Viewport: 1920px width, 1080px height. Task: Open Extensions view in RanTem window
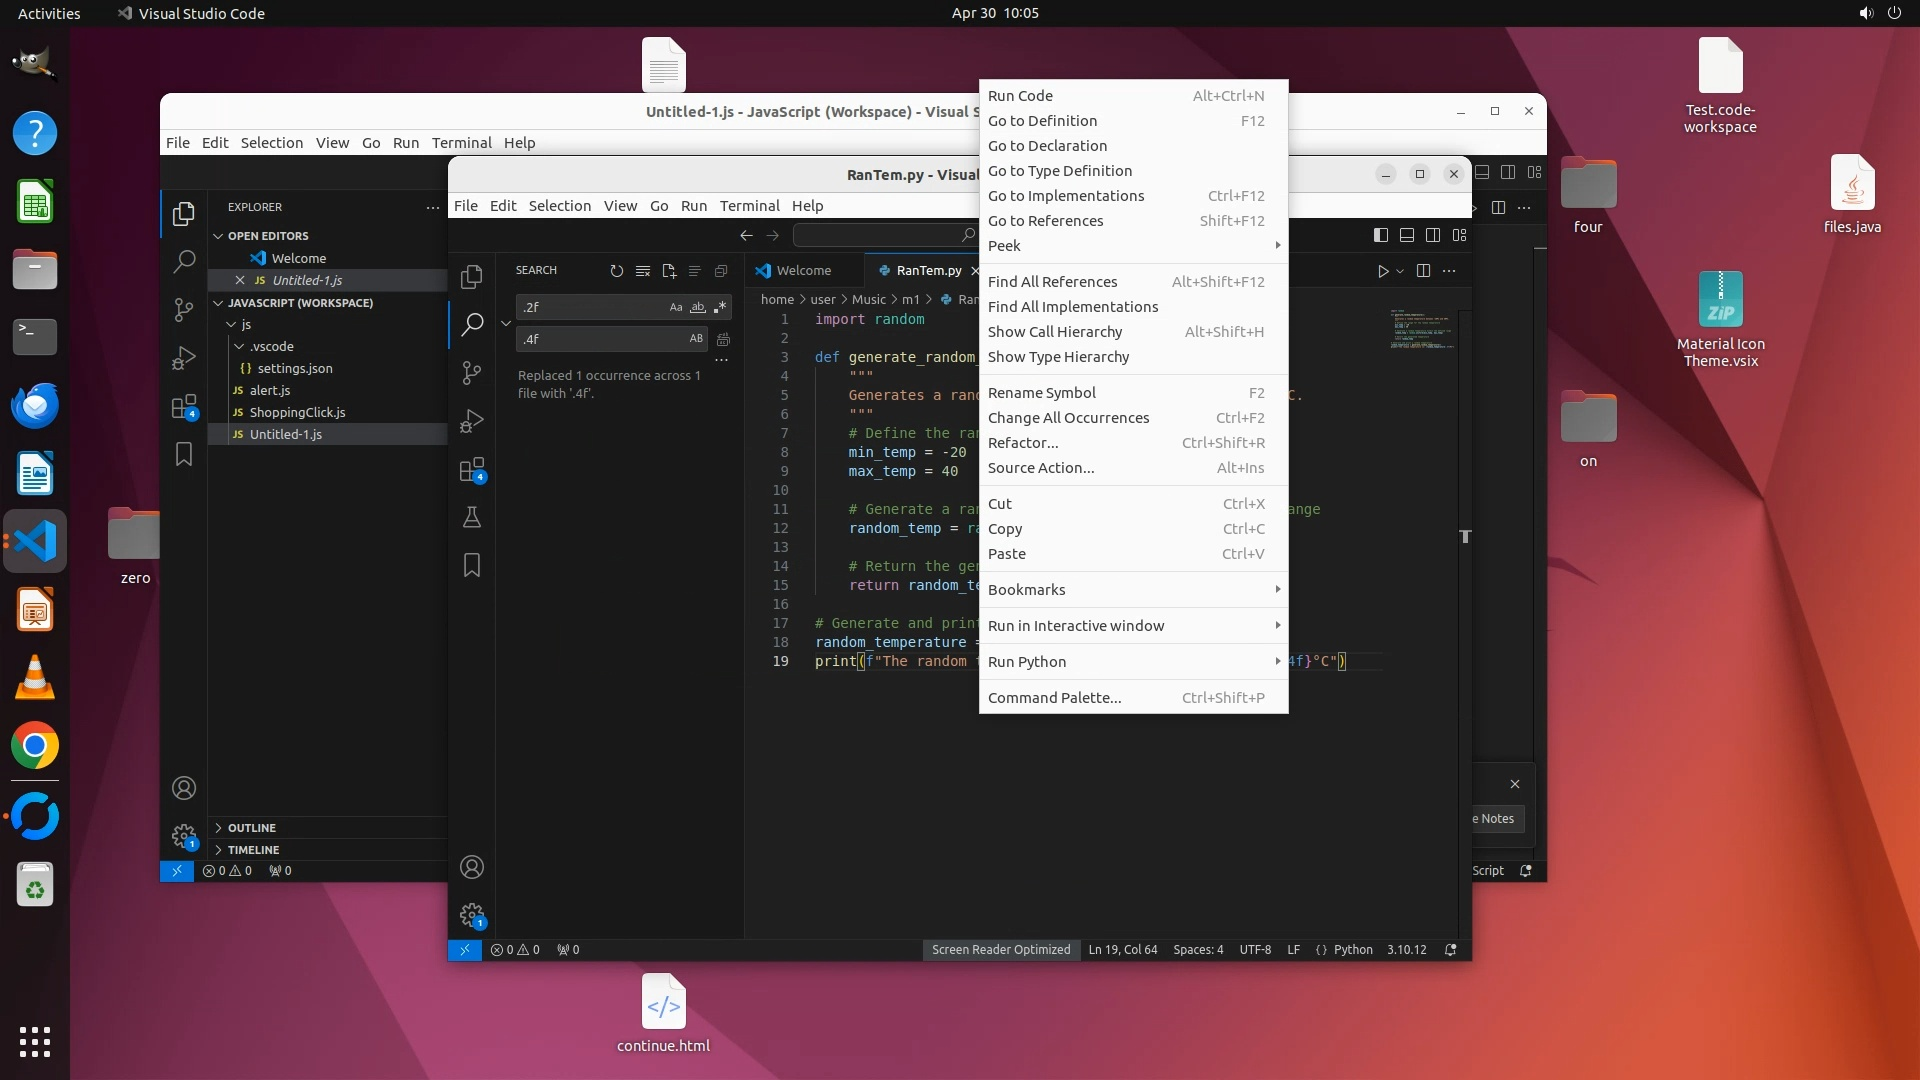click(x=472, y=470)
